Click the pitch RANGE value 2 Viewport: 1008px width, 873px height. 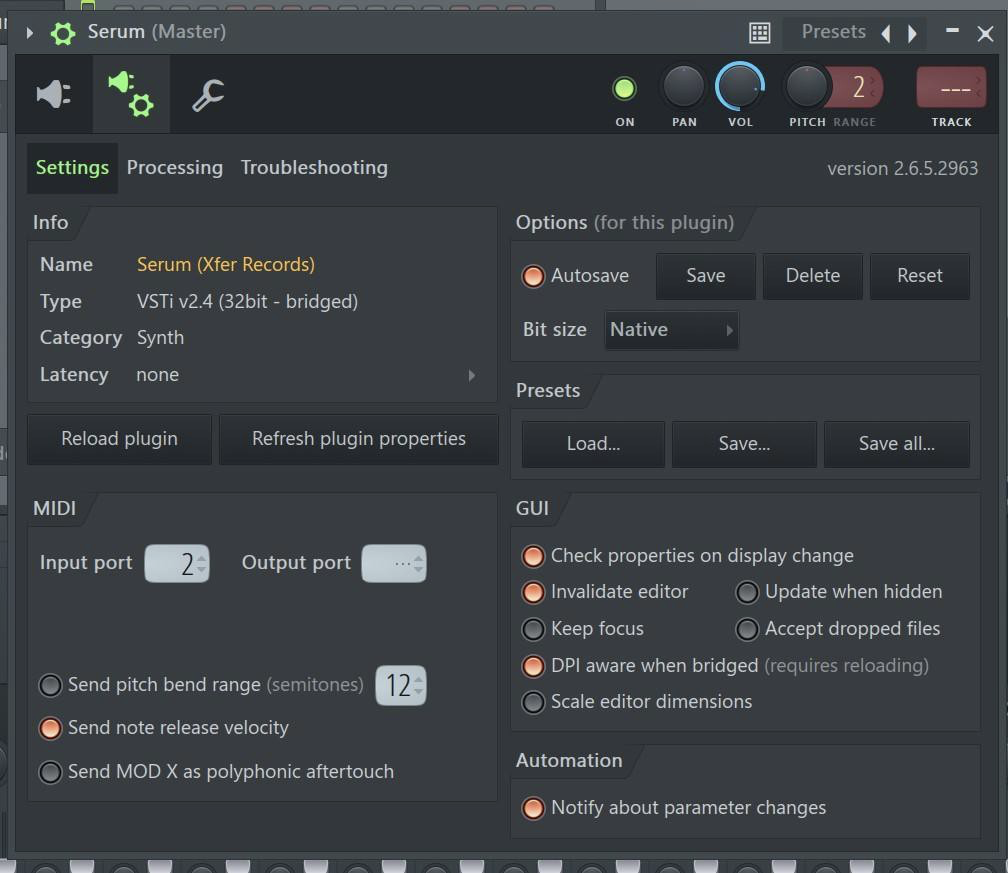point(858,87)
